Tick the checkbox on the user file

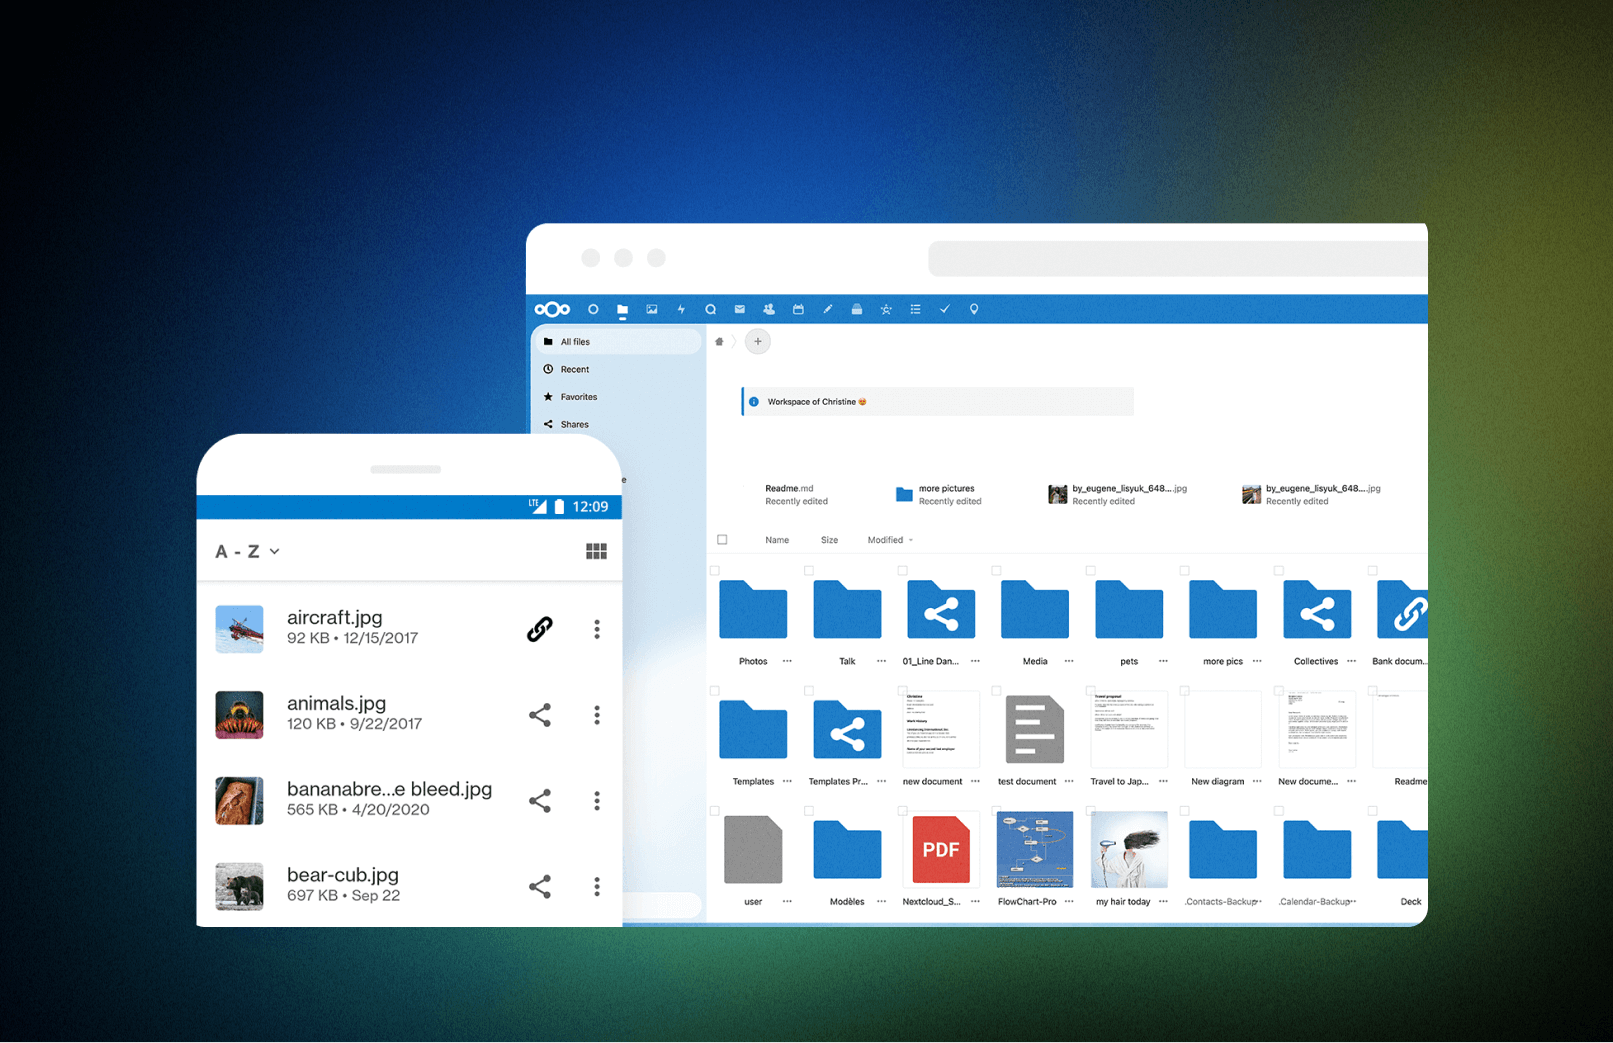click(715, 811)
